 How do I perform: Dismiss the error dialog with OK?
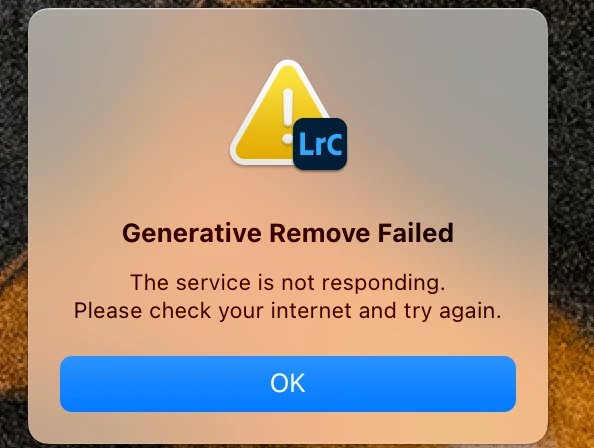tap(288, 384)
